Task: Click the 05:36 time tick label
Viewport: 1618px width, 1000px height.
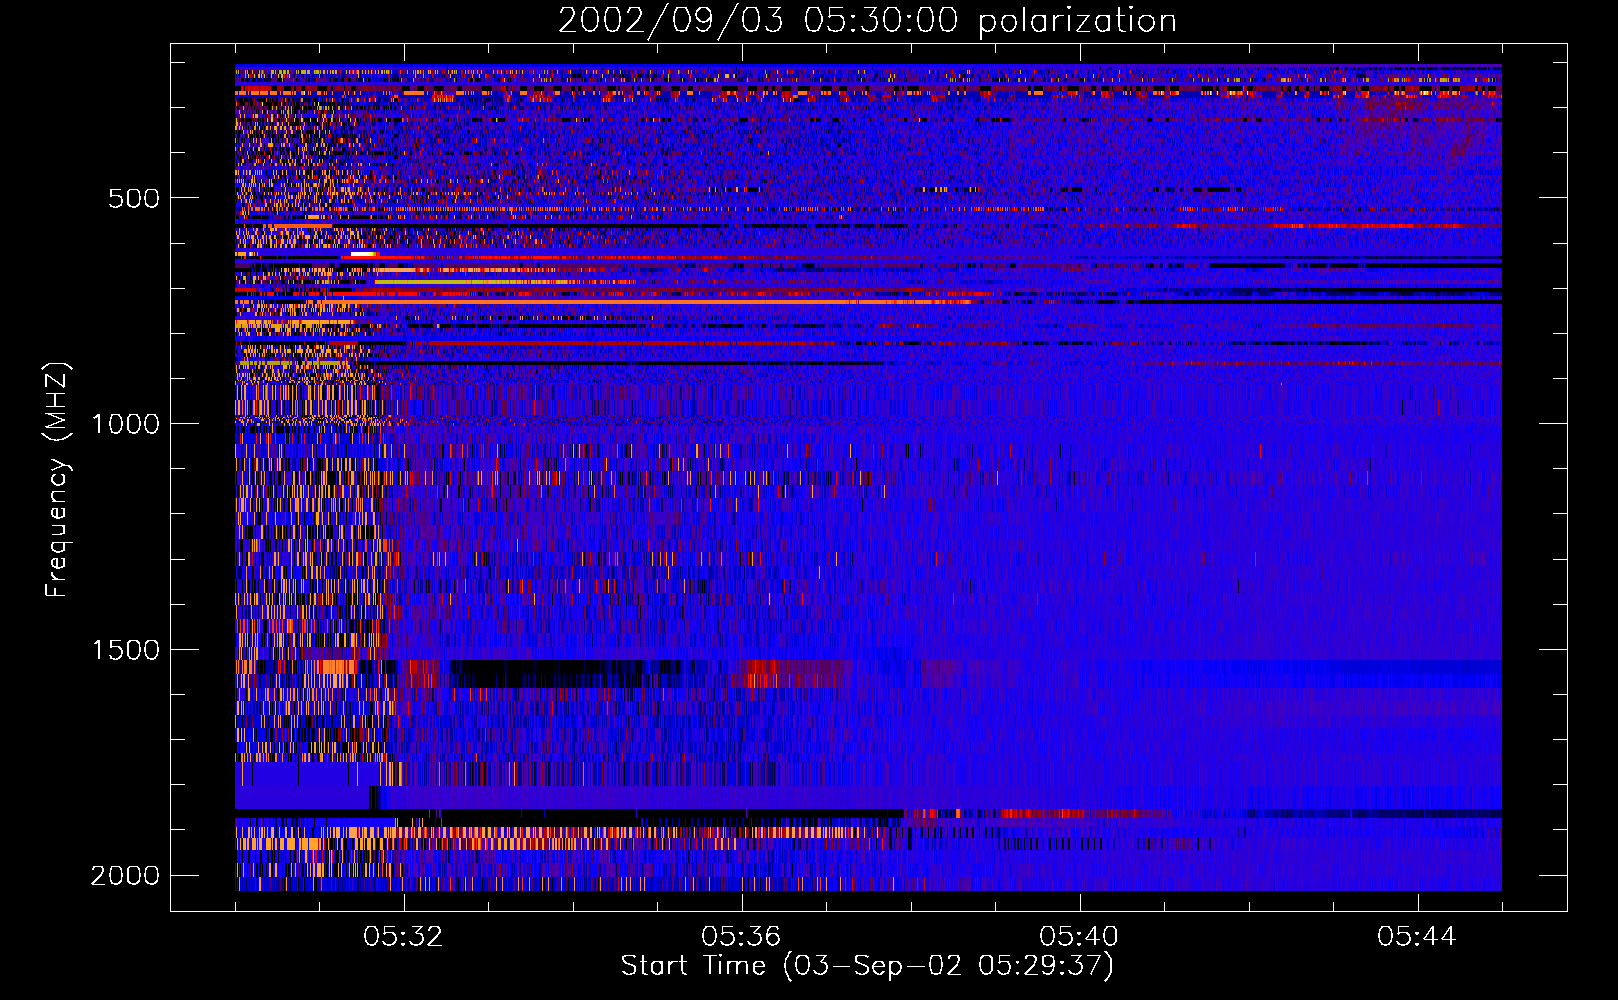Action: [742, 937]
